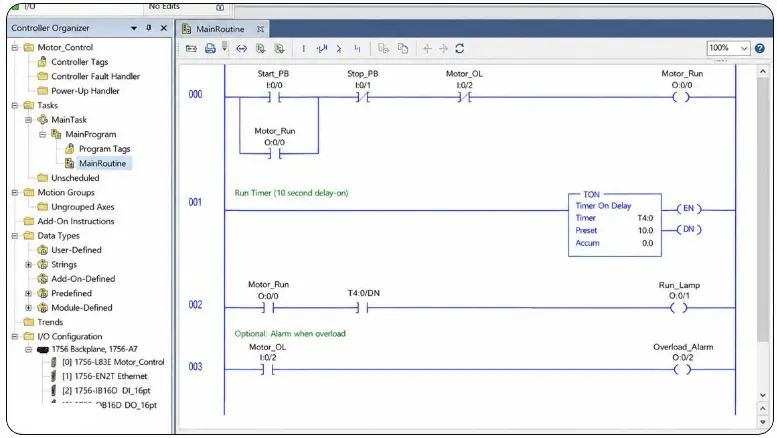Image resolution: width=777 pixels, height=438 pixels.
Task: Click the second grayed verify toolbar icon
Action: tap(279, 49)
